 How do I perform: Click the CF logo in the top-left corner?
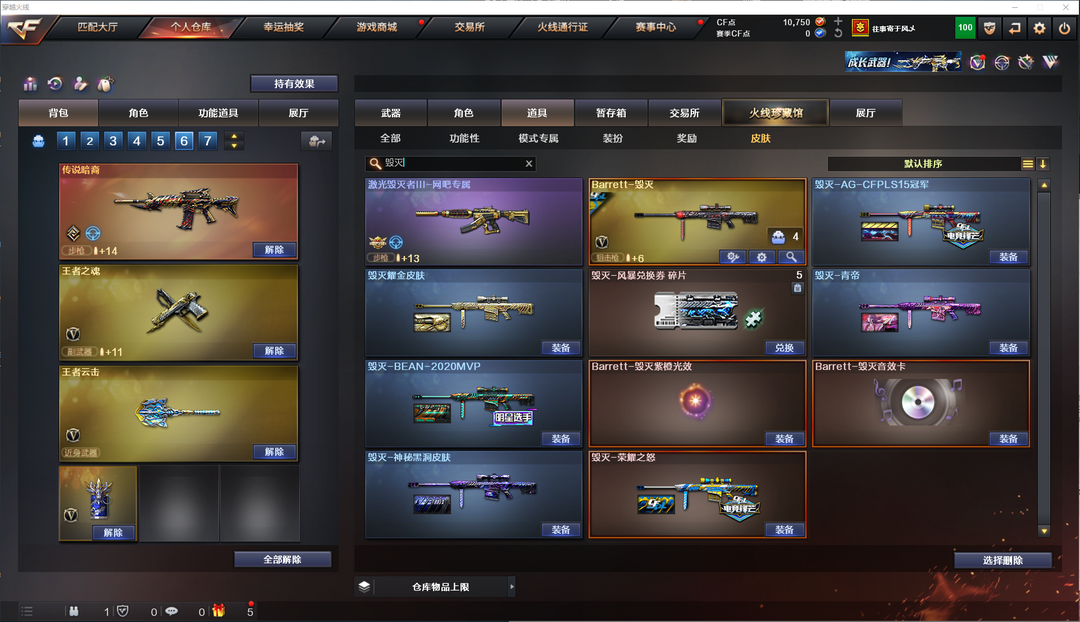point(24,28)
